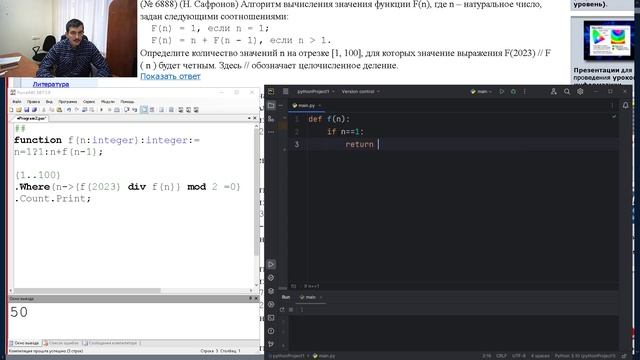Screen dimensions: 640x360
Task: Open Search Everywhere magnifier in PyCharm
Action: [567, 91]
